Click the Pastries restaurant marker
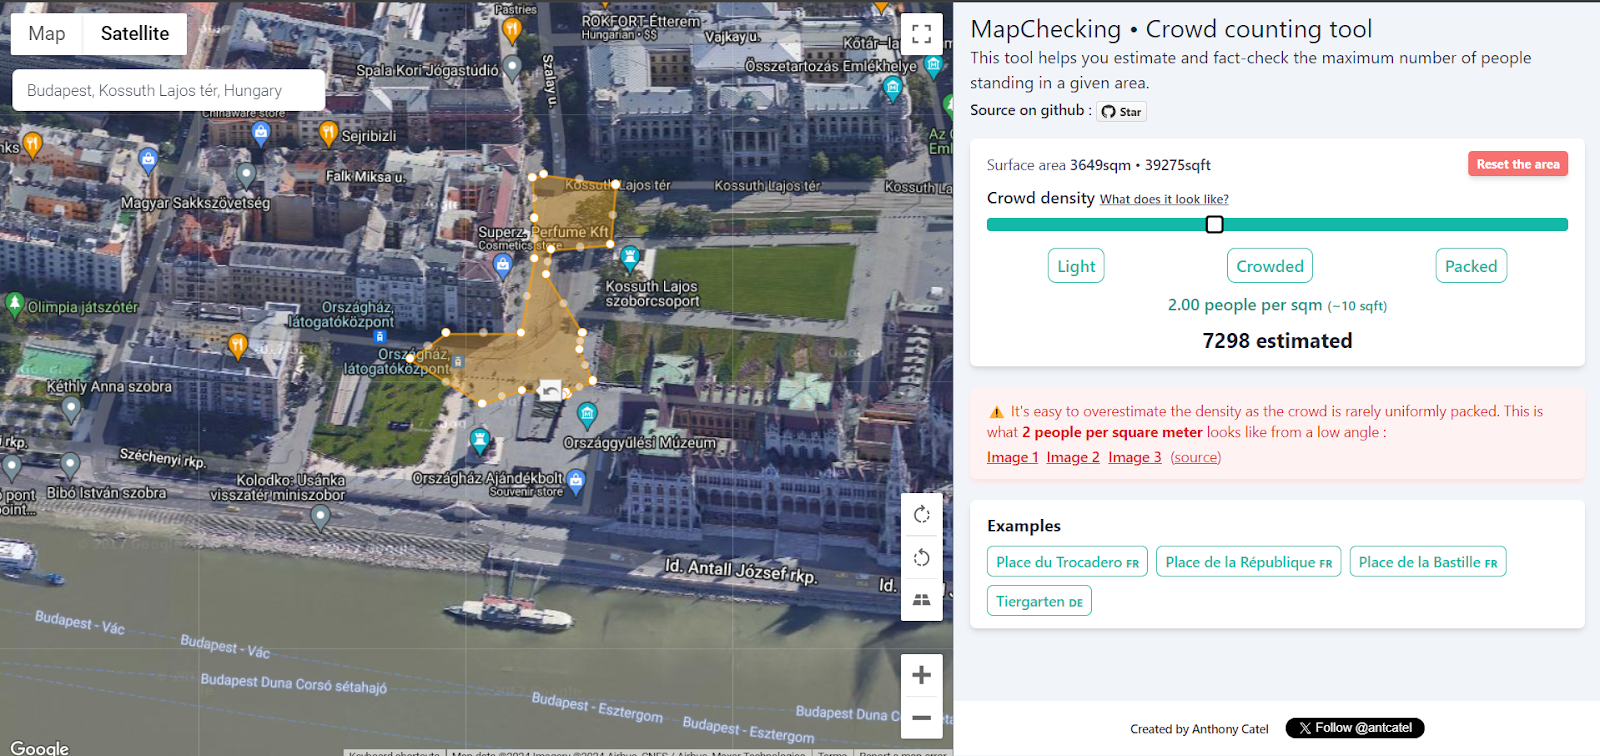The height and width of the screenshot is (756, 1600). (512, 30)
